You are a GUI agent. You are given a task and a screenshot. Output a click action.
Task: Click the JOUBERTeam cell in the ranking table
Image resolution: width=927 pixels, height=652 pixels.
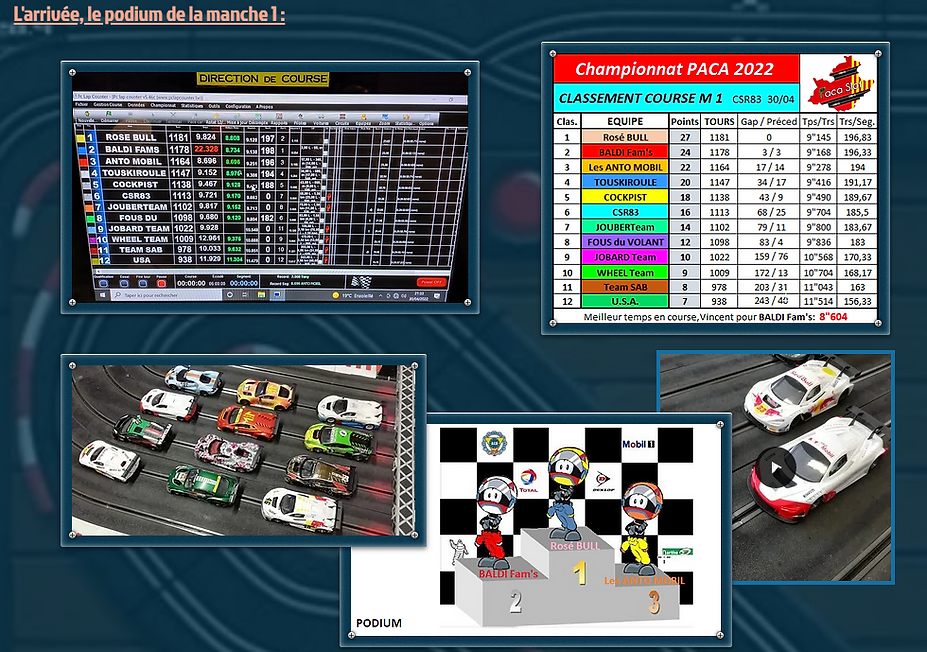tap(625, 227)
